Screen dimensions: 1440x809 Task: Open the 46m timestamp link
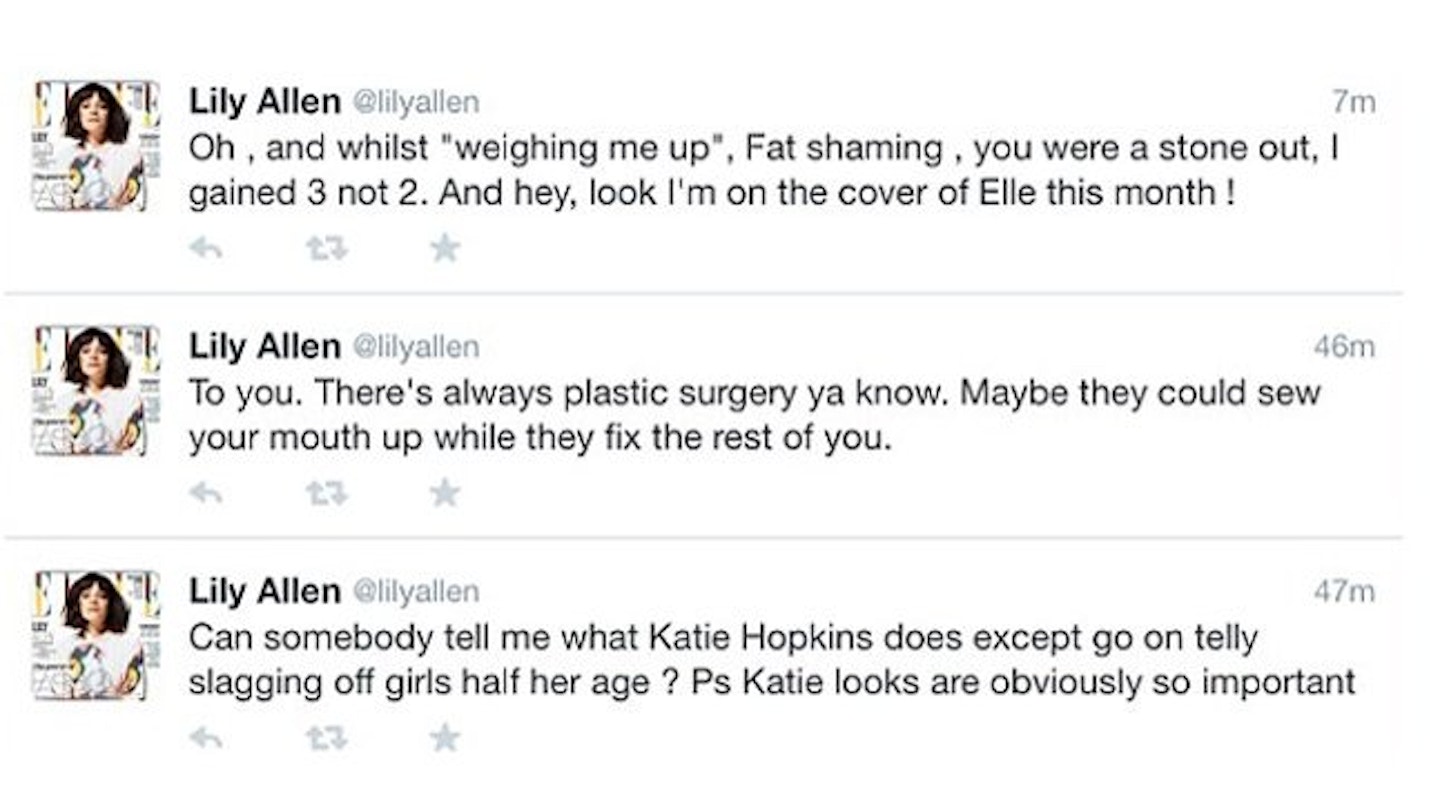click(1346, 347)
